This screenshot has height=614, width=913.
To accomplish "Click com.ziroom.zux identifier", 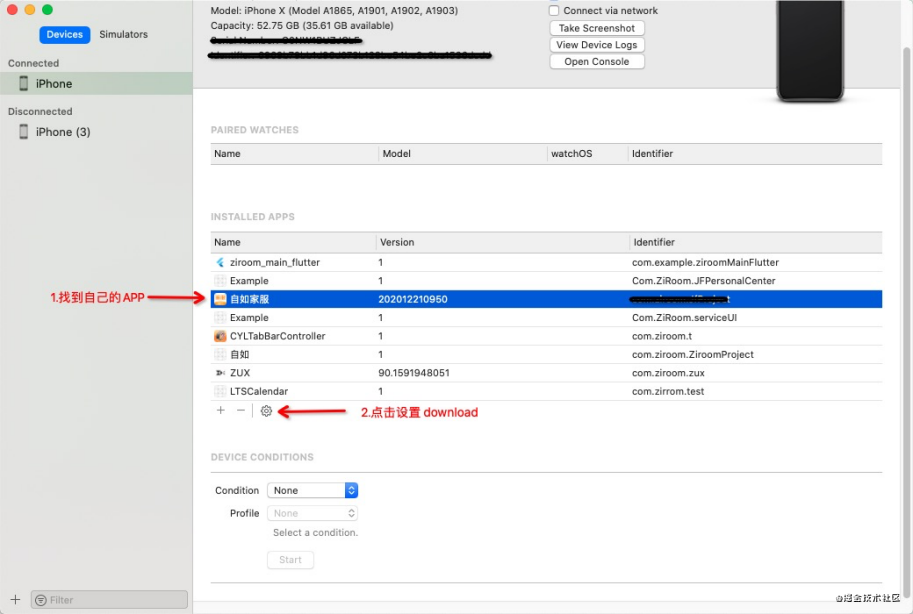I will pos(668,373).
